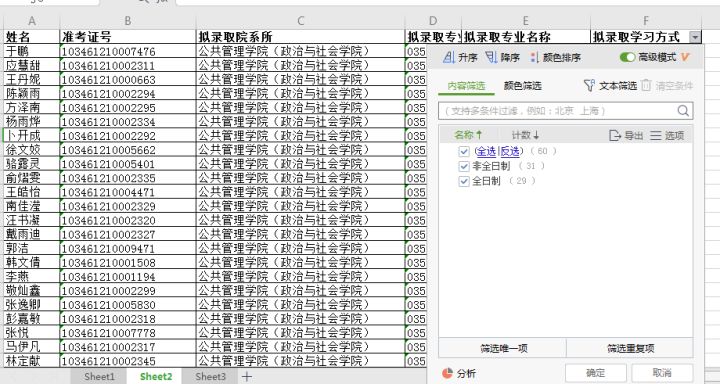This screenshot has height=384, width=720.
Task: Select header cell 拟录取院系所
Action: pyautogui.click(x=301, y=37)
